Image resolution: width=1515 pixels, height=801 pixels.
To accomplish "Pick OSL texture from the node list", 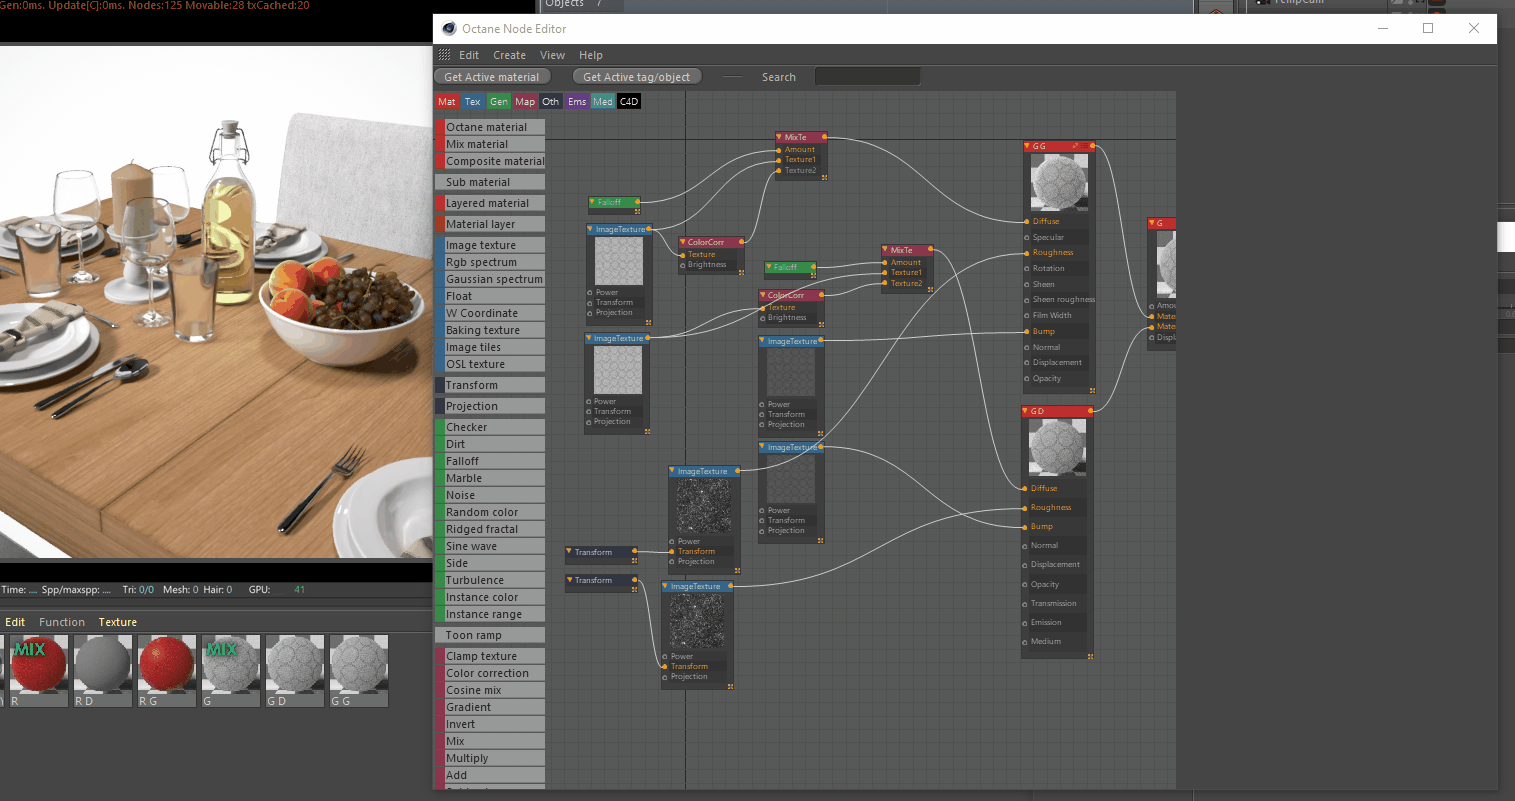I will tap(490, 364).
